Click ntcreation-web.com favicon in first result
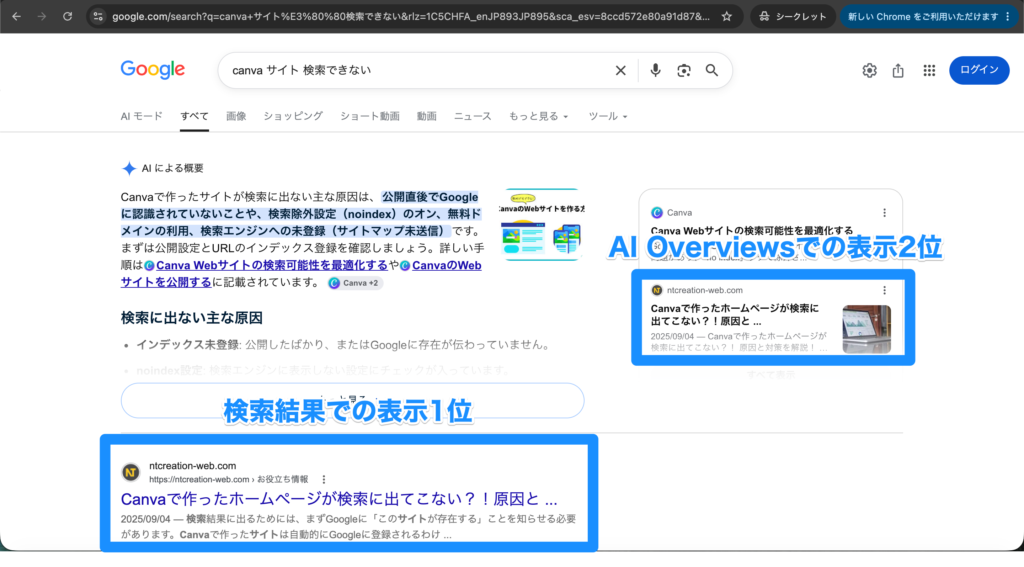This screenshot has width=1024, height=567. coord(131,472)
